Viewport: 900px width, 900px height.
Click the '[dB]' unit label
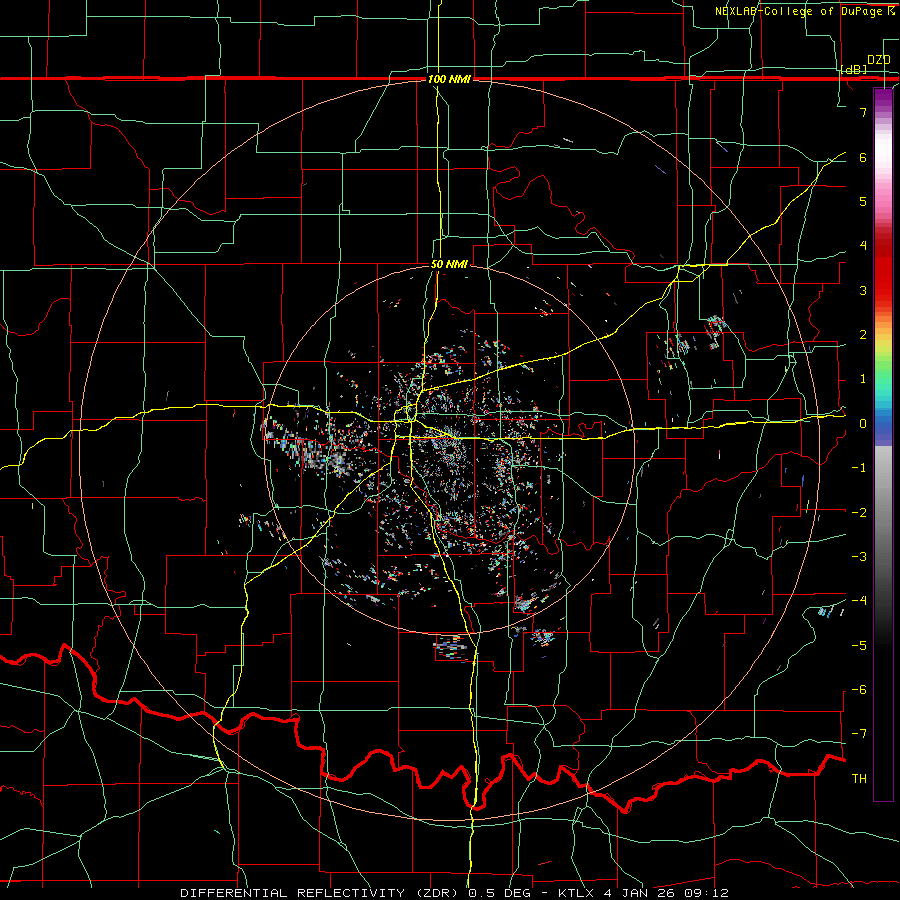(x=854, y=69)
